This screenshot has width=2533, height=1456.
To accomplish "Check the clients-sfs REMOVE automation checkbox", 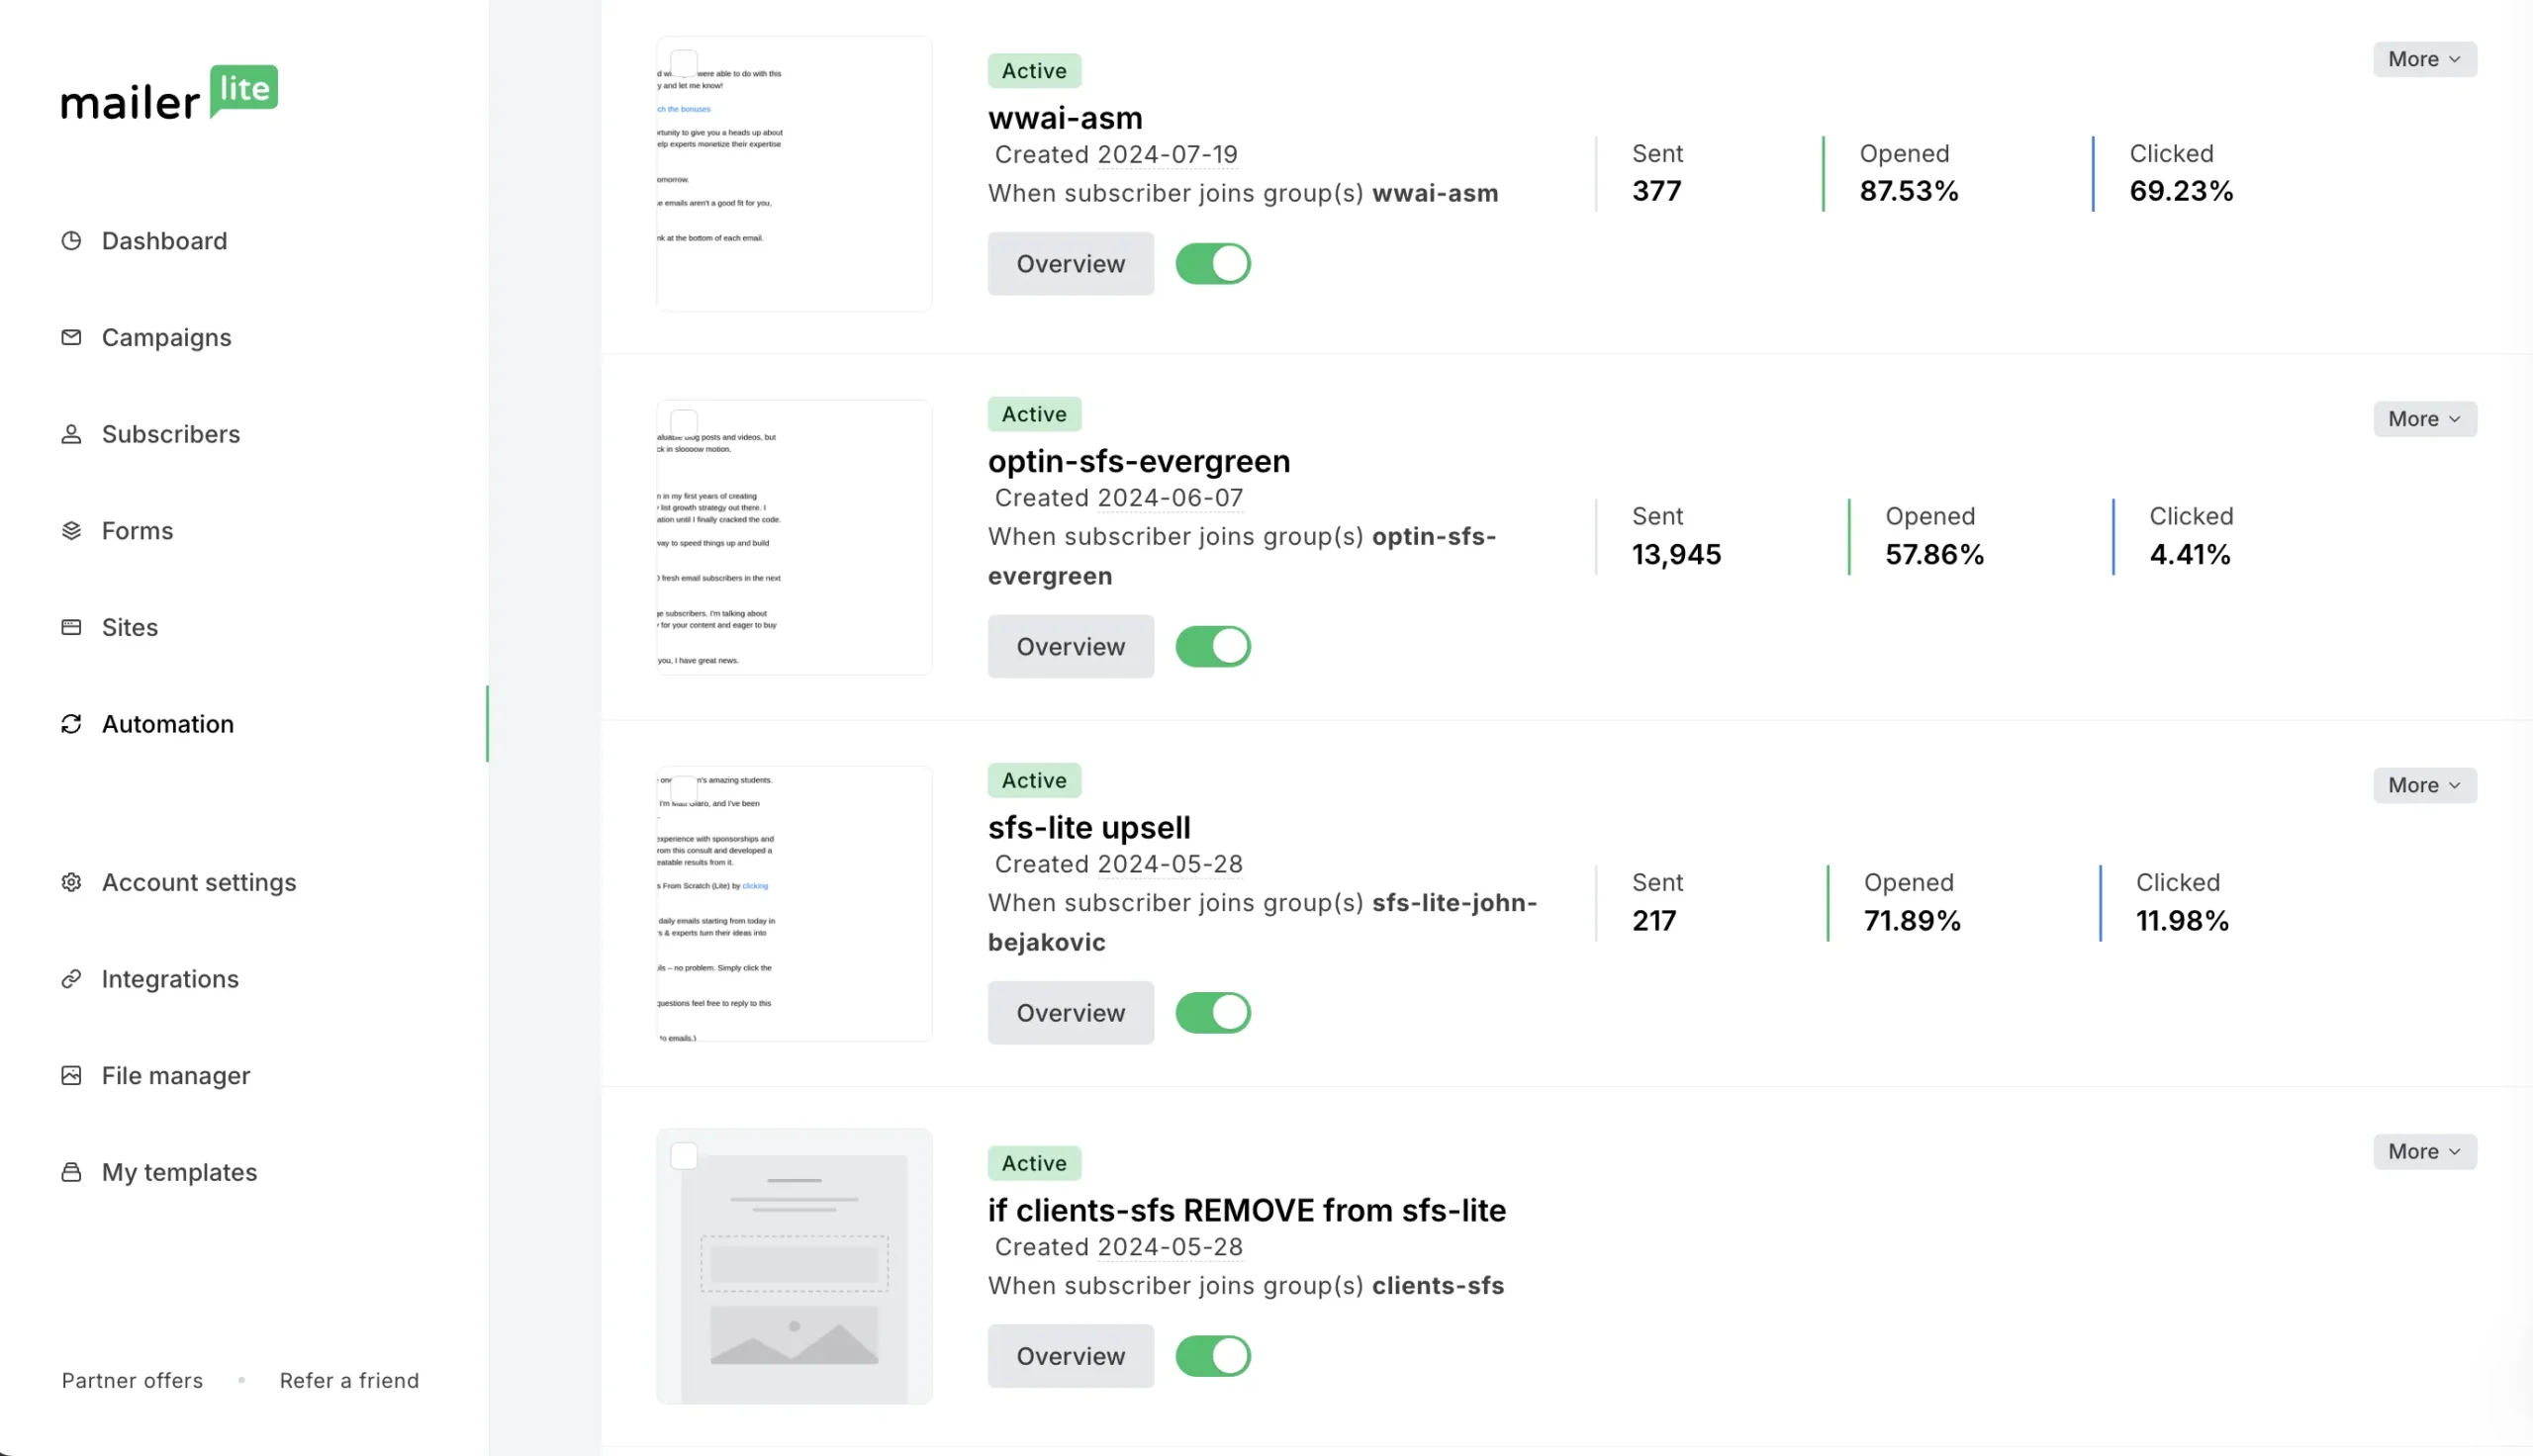I will [684, 1156].
